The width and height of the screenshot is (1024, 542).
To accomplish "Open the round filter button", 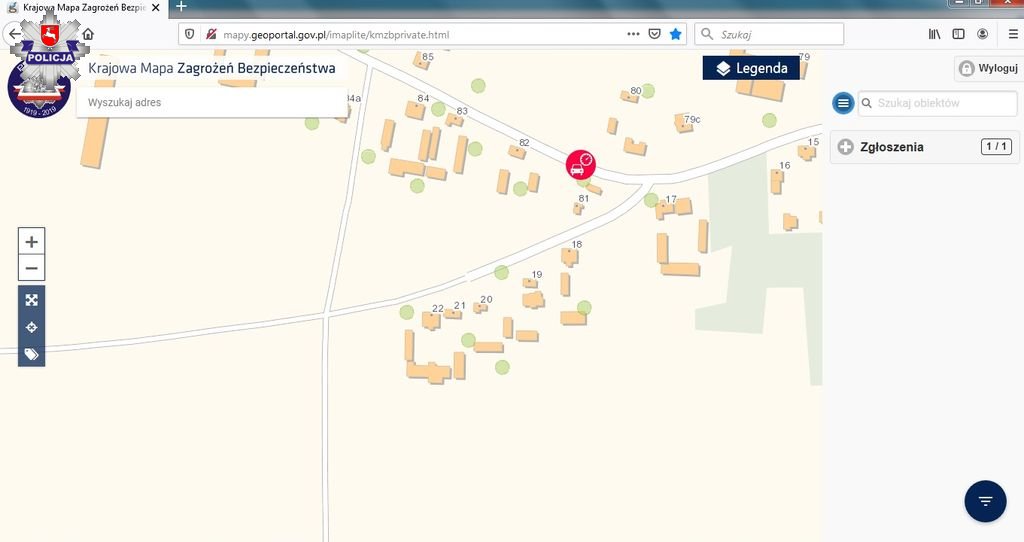I will pos(985,501).
